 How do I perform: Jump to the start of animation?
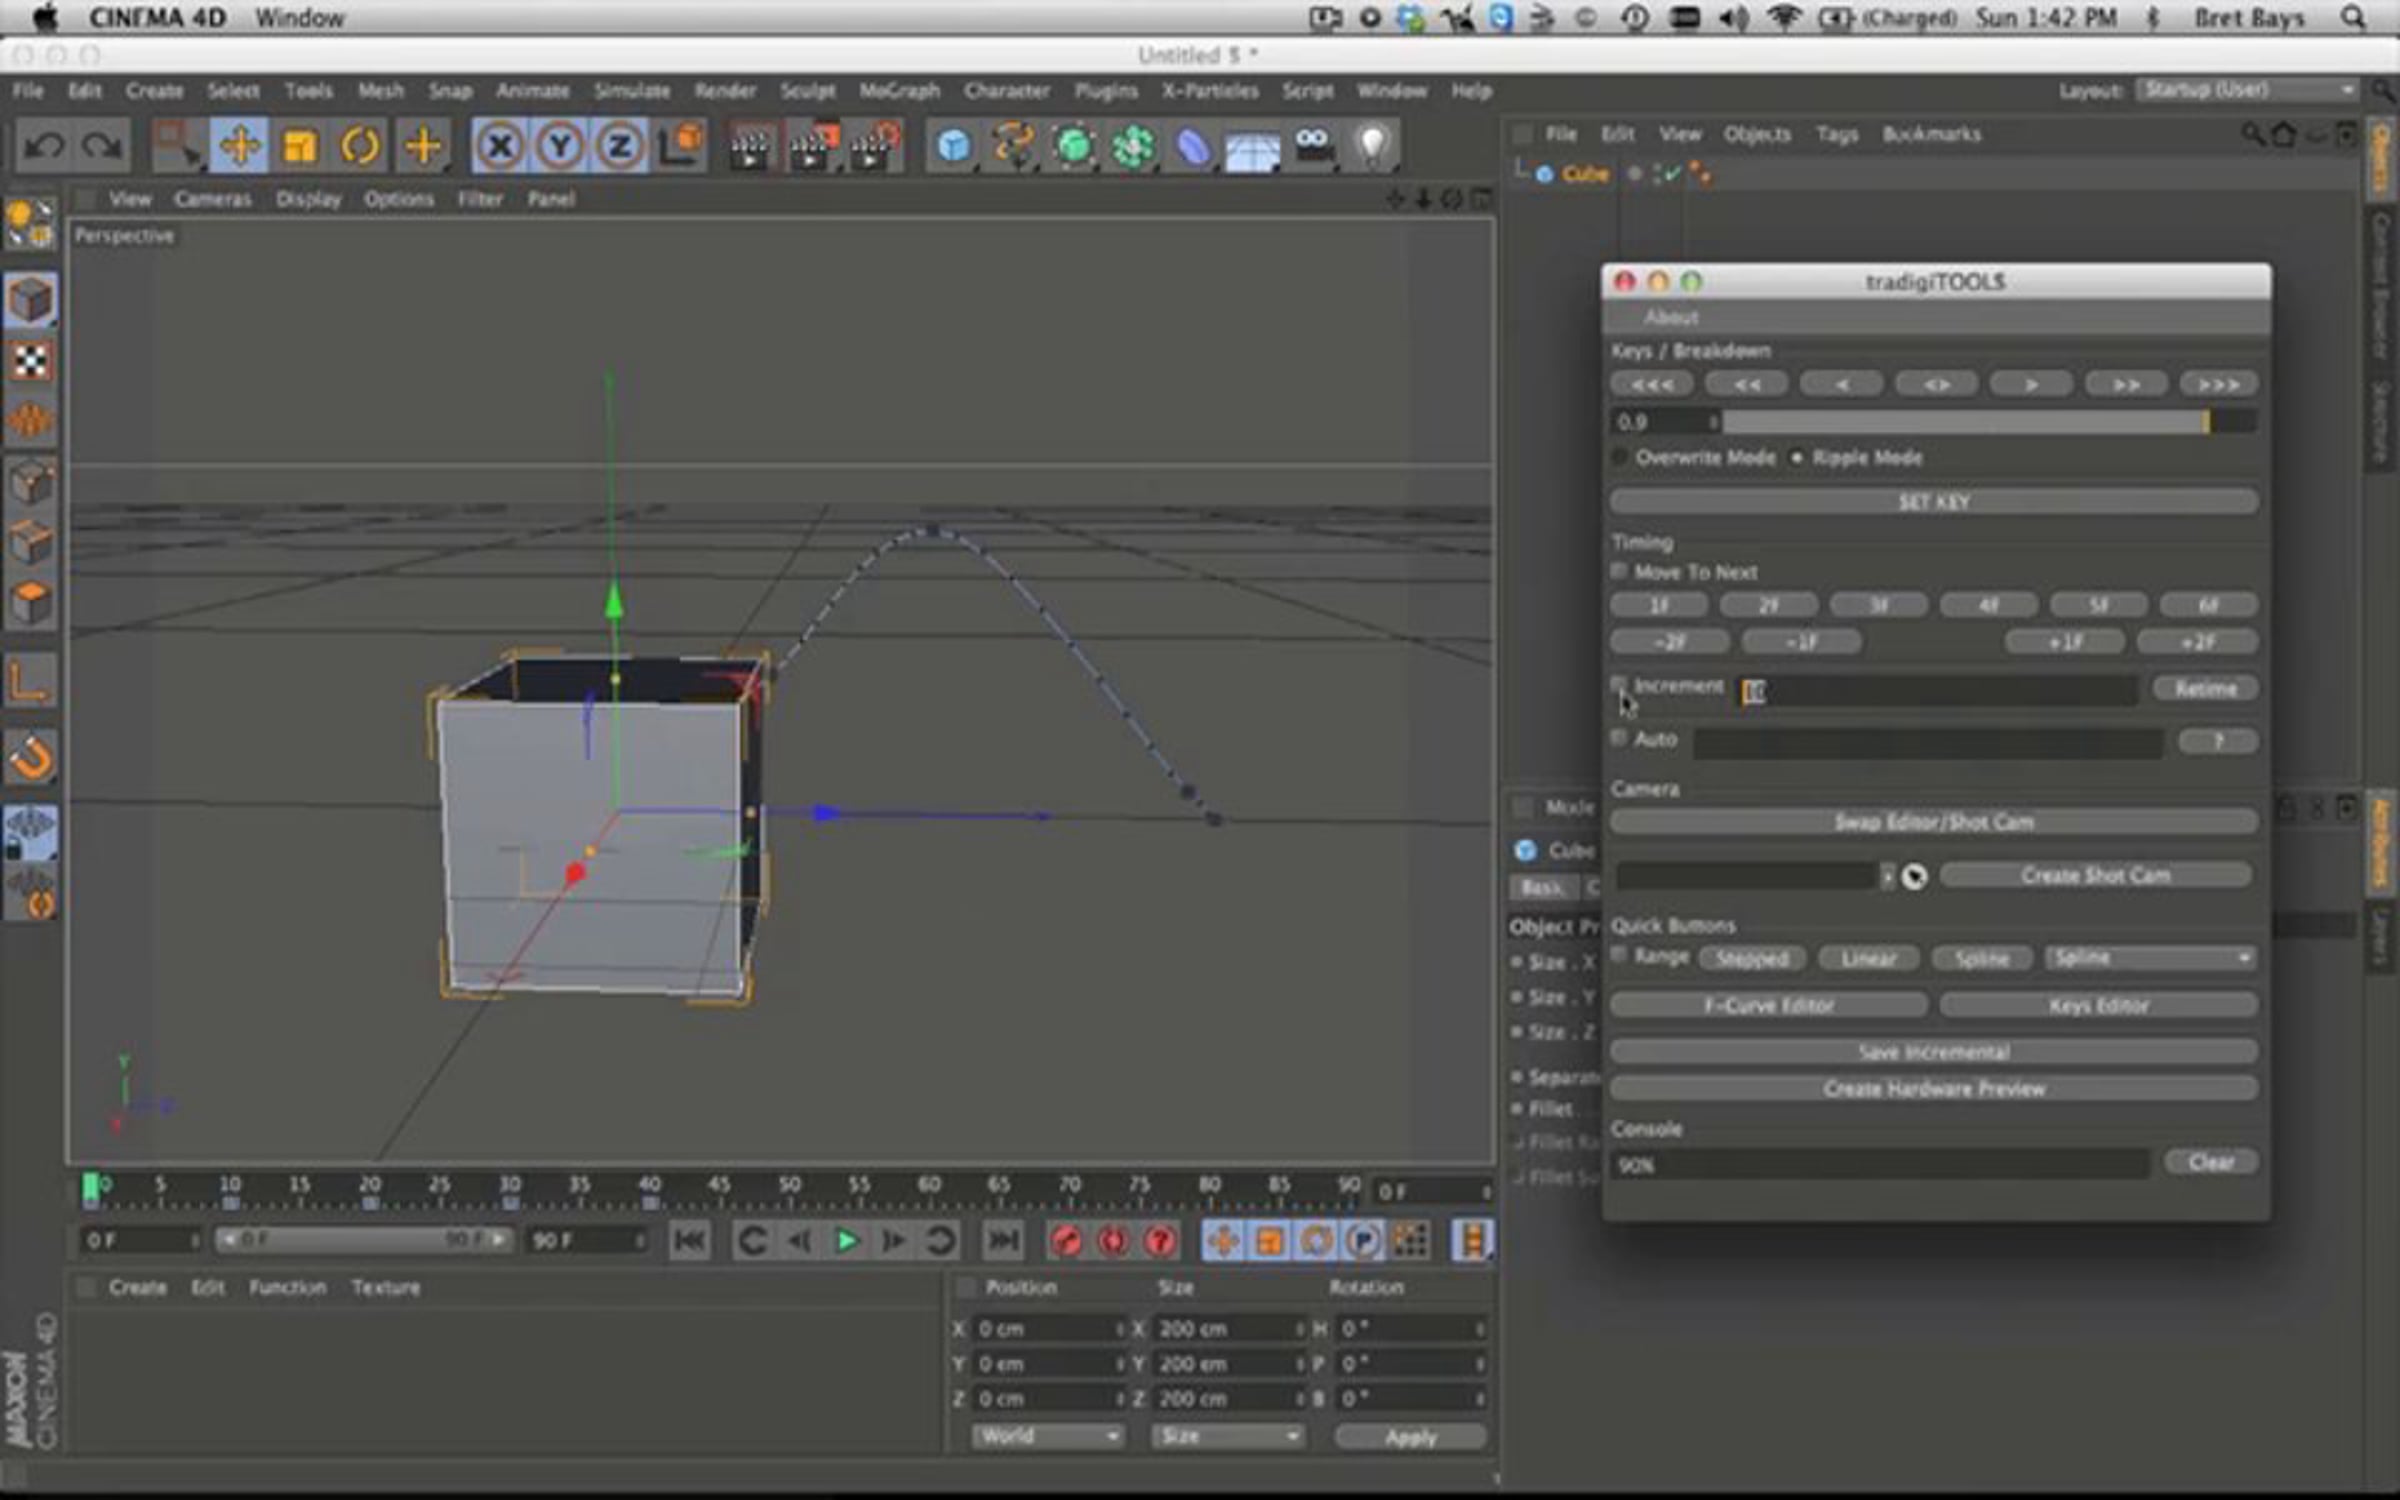[690, 1241]
